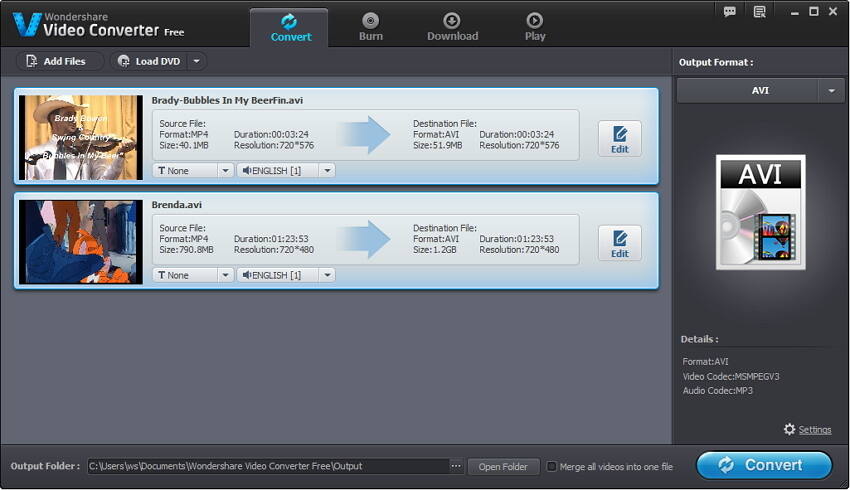Click the Open Folder button

coord(503,467)
